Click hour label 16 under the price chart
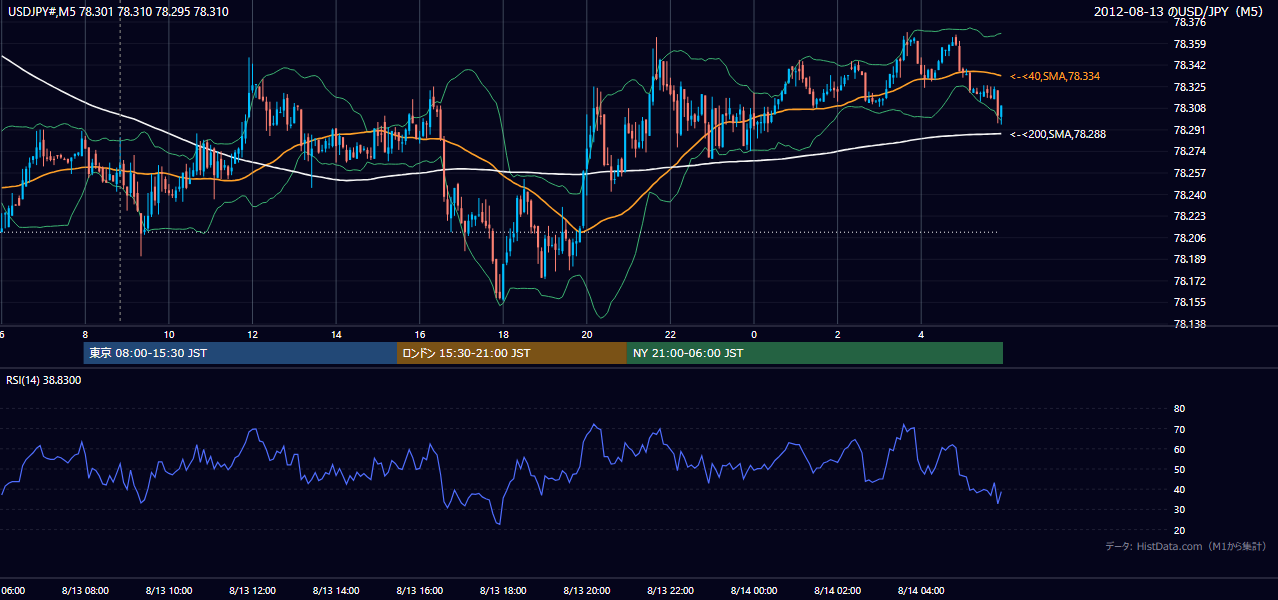 (419, 334)
